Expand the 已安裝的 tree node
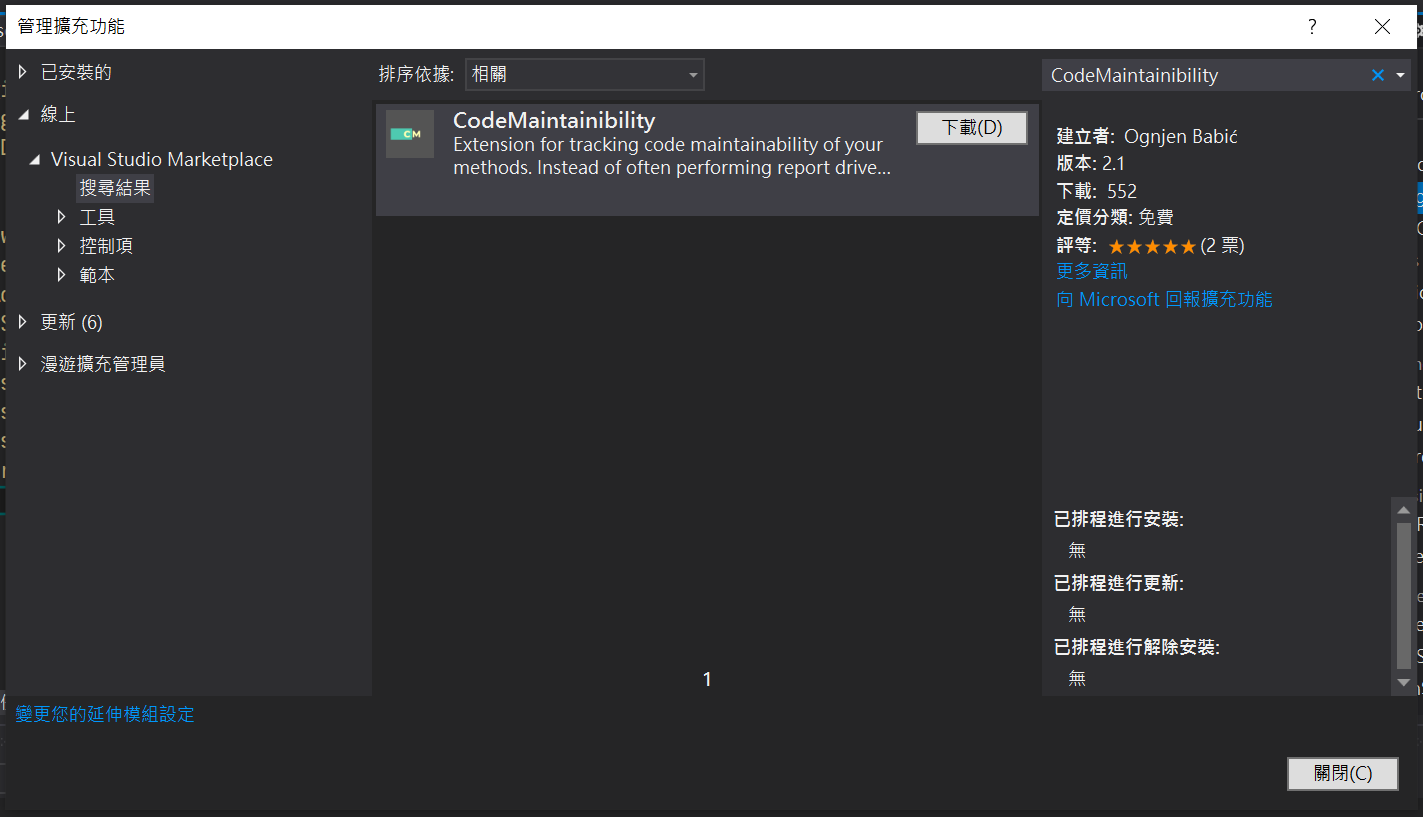 point(23,72)
